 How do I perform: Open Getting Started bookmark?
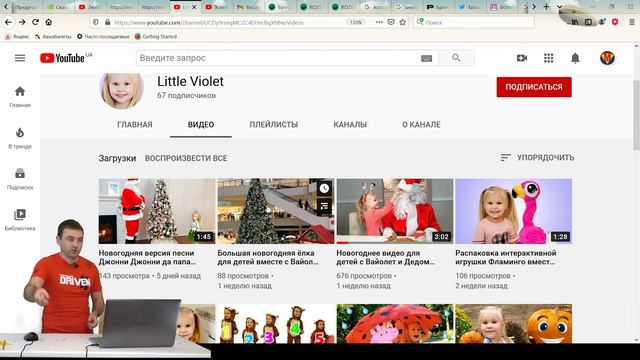156,36
